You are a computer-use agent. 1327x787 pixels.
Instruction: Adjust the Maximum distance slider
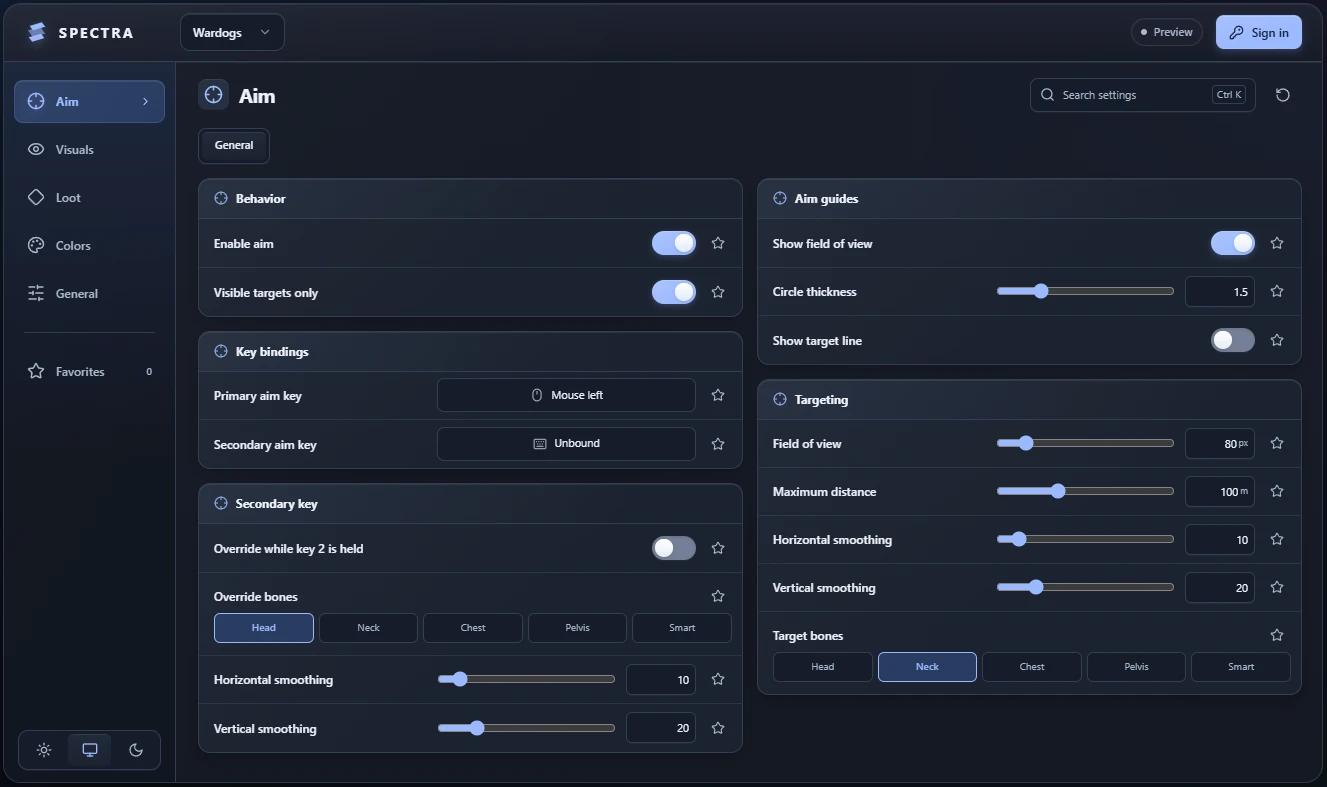pos(1085,491)
